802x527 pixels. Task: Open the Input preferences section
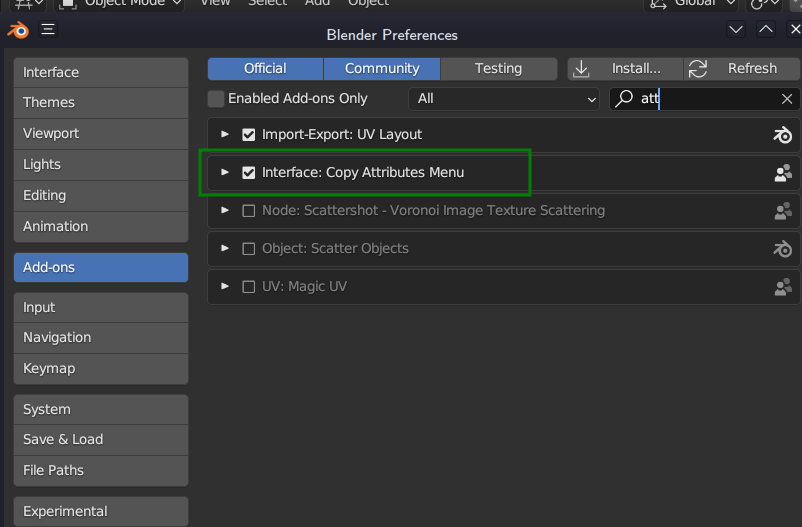pyautogui.click(x=101, y=308)
